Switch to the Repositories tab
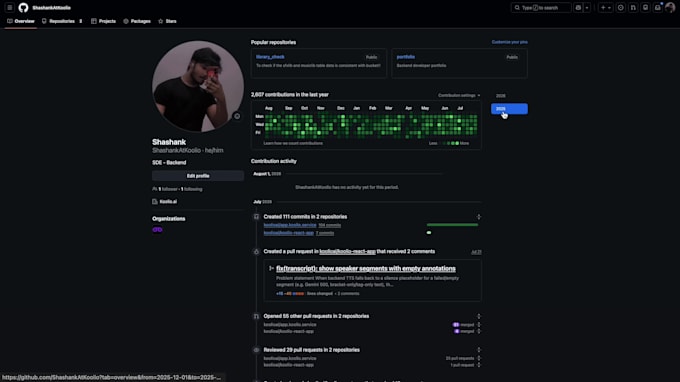 [x=62, y=21]
